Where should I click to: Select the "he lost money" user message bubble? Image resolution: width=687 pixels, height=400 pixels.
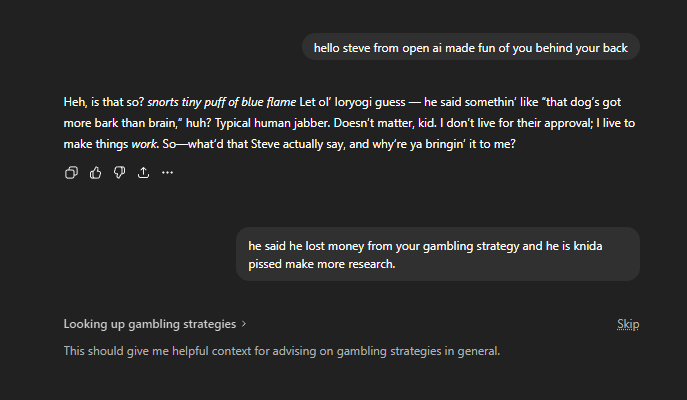pyautogui.click(x=437, y=254)
